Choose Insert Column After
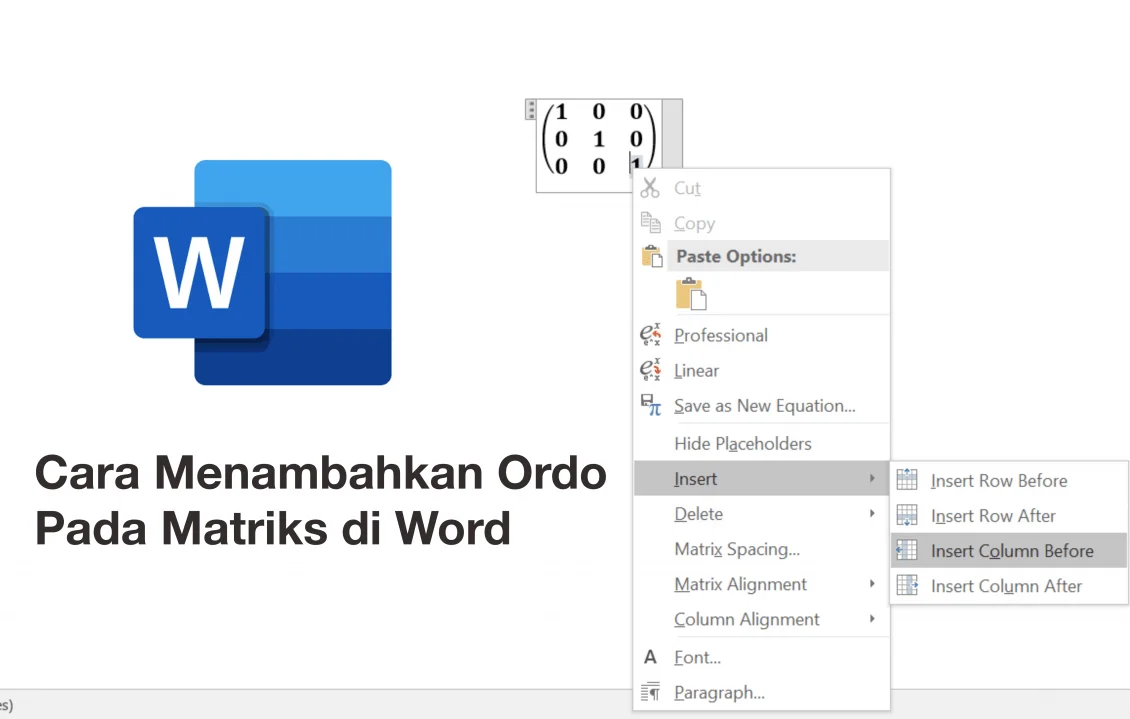This screenshot has width=1130, height=719. pos(1009,586)
